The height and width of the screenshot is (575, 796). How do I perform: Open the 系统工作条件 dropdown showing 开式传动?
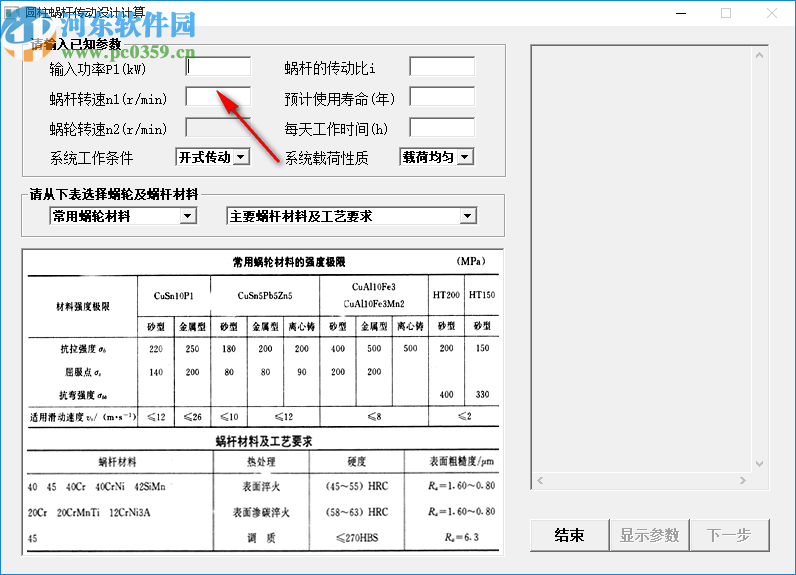tap(213, 157)
